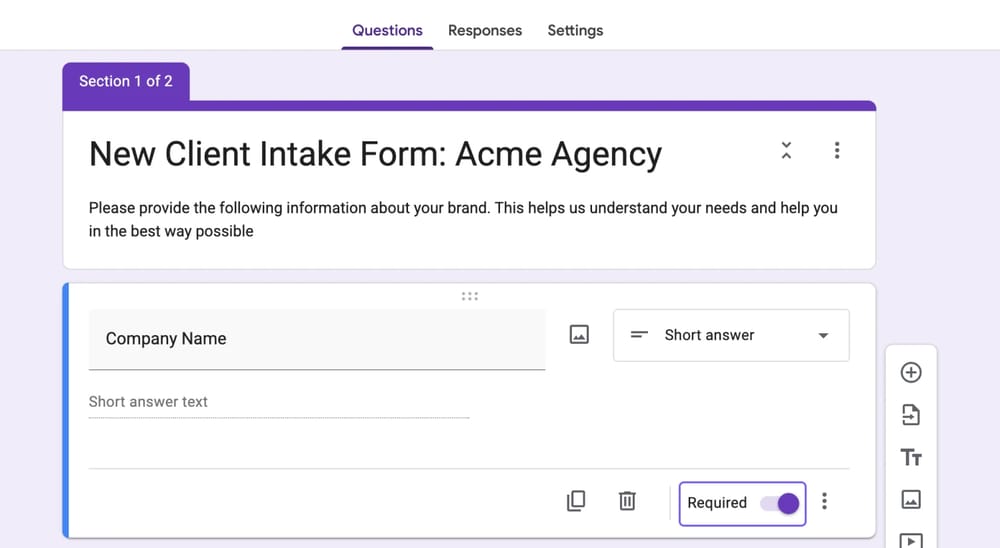1000x548 pixels.
Task: Click the form description text
Action: tap(463, 219)
